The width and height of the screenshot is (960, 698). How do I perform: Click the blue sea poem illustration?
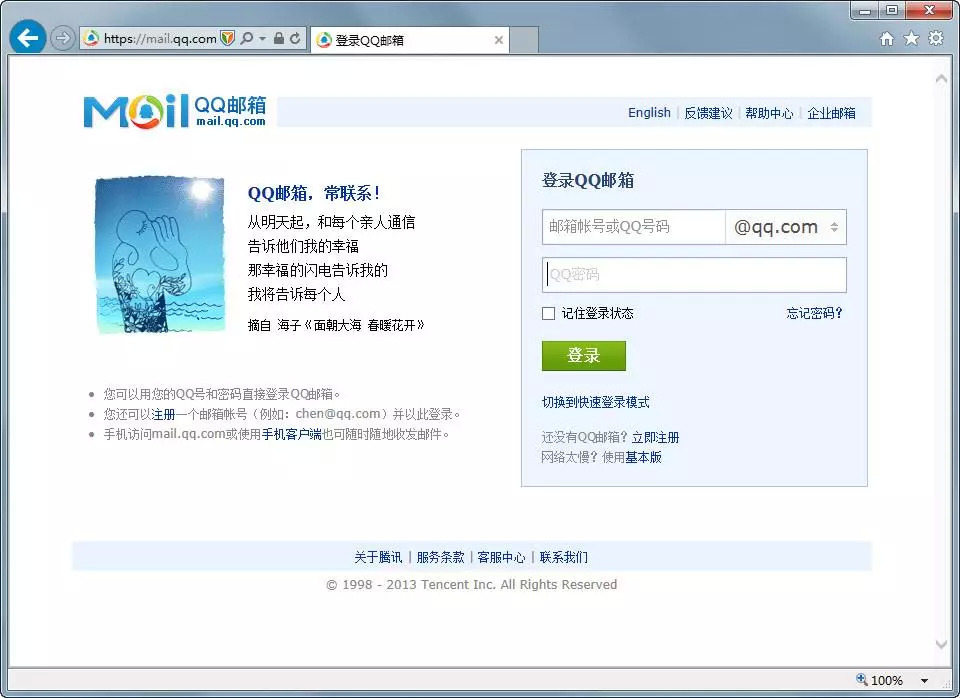(x=160, y=255)
